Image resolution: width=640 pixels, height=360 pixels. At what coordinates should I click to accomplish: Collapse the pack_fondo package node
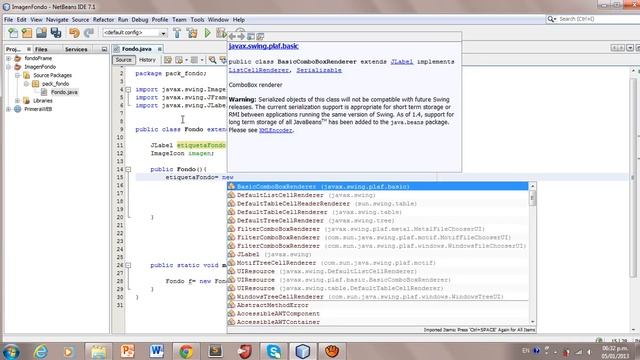point(27,84)
